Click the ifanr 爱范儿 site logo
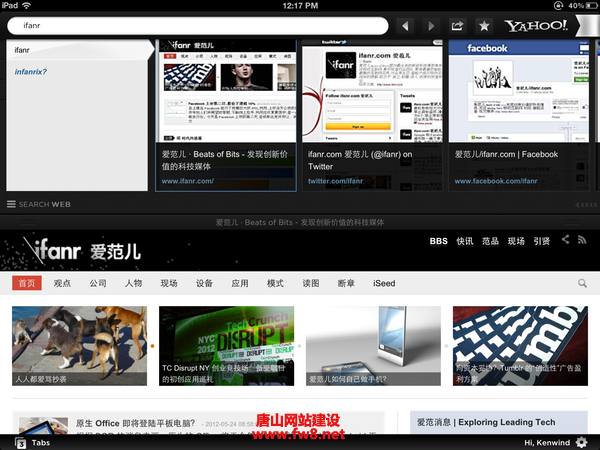600x450 pixels. pos(82,251)
